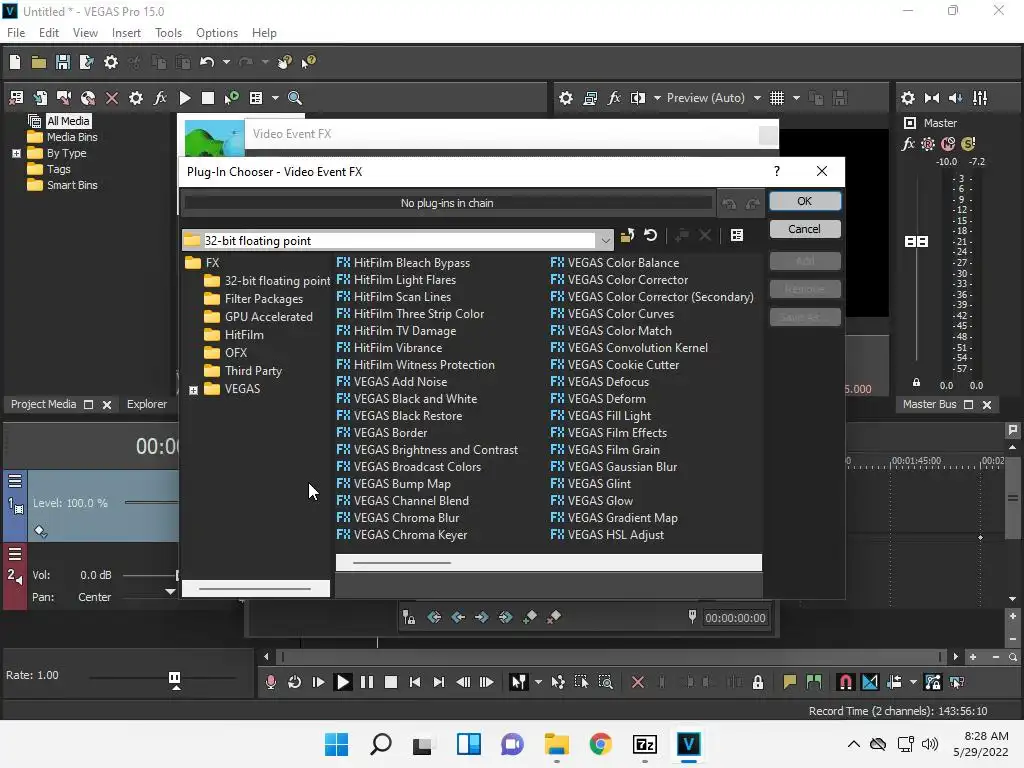Expand the VEGAS folder in plug-in tree
Viewport: 1024px width, 768px height.
pos(193,390)
